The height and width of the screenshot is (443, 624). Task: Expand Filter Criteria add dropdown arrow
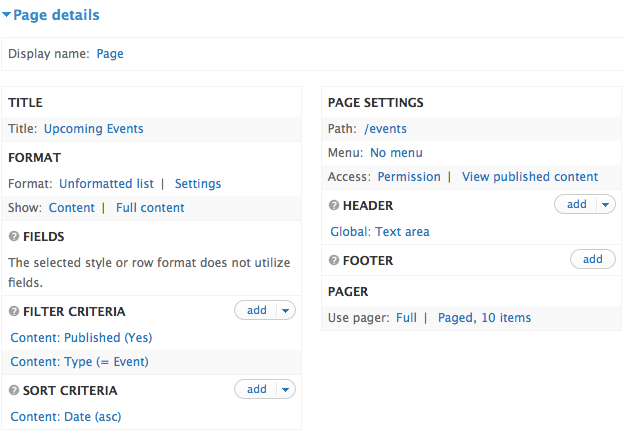286,310
